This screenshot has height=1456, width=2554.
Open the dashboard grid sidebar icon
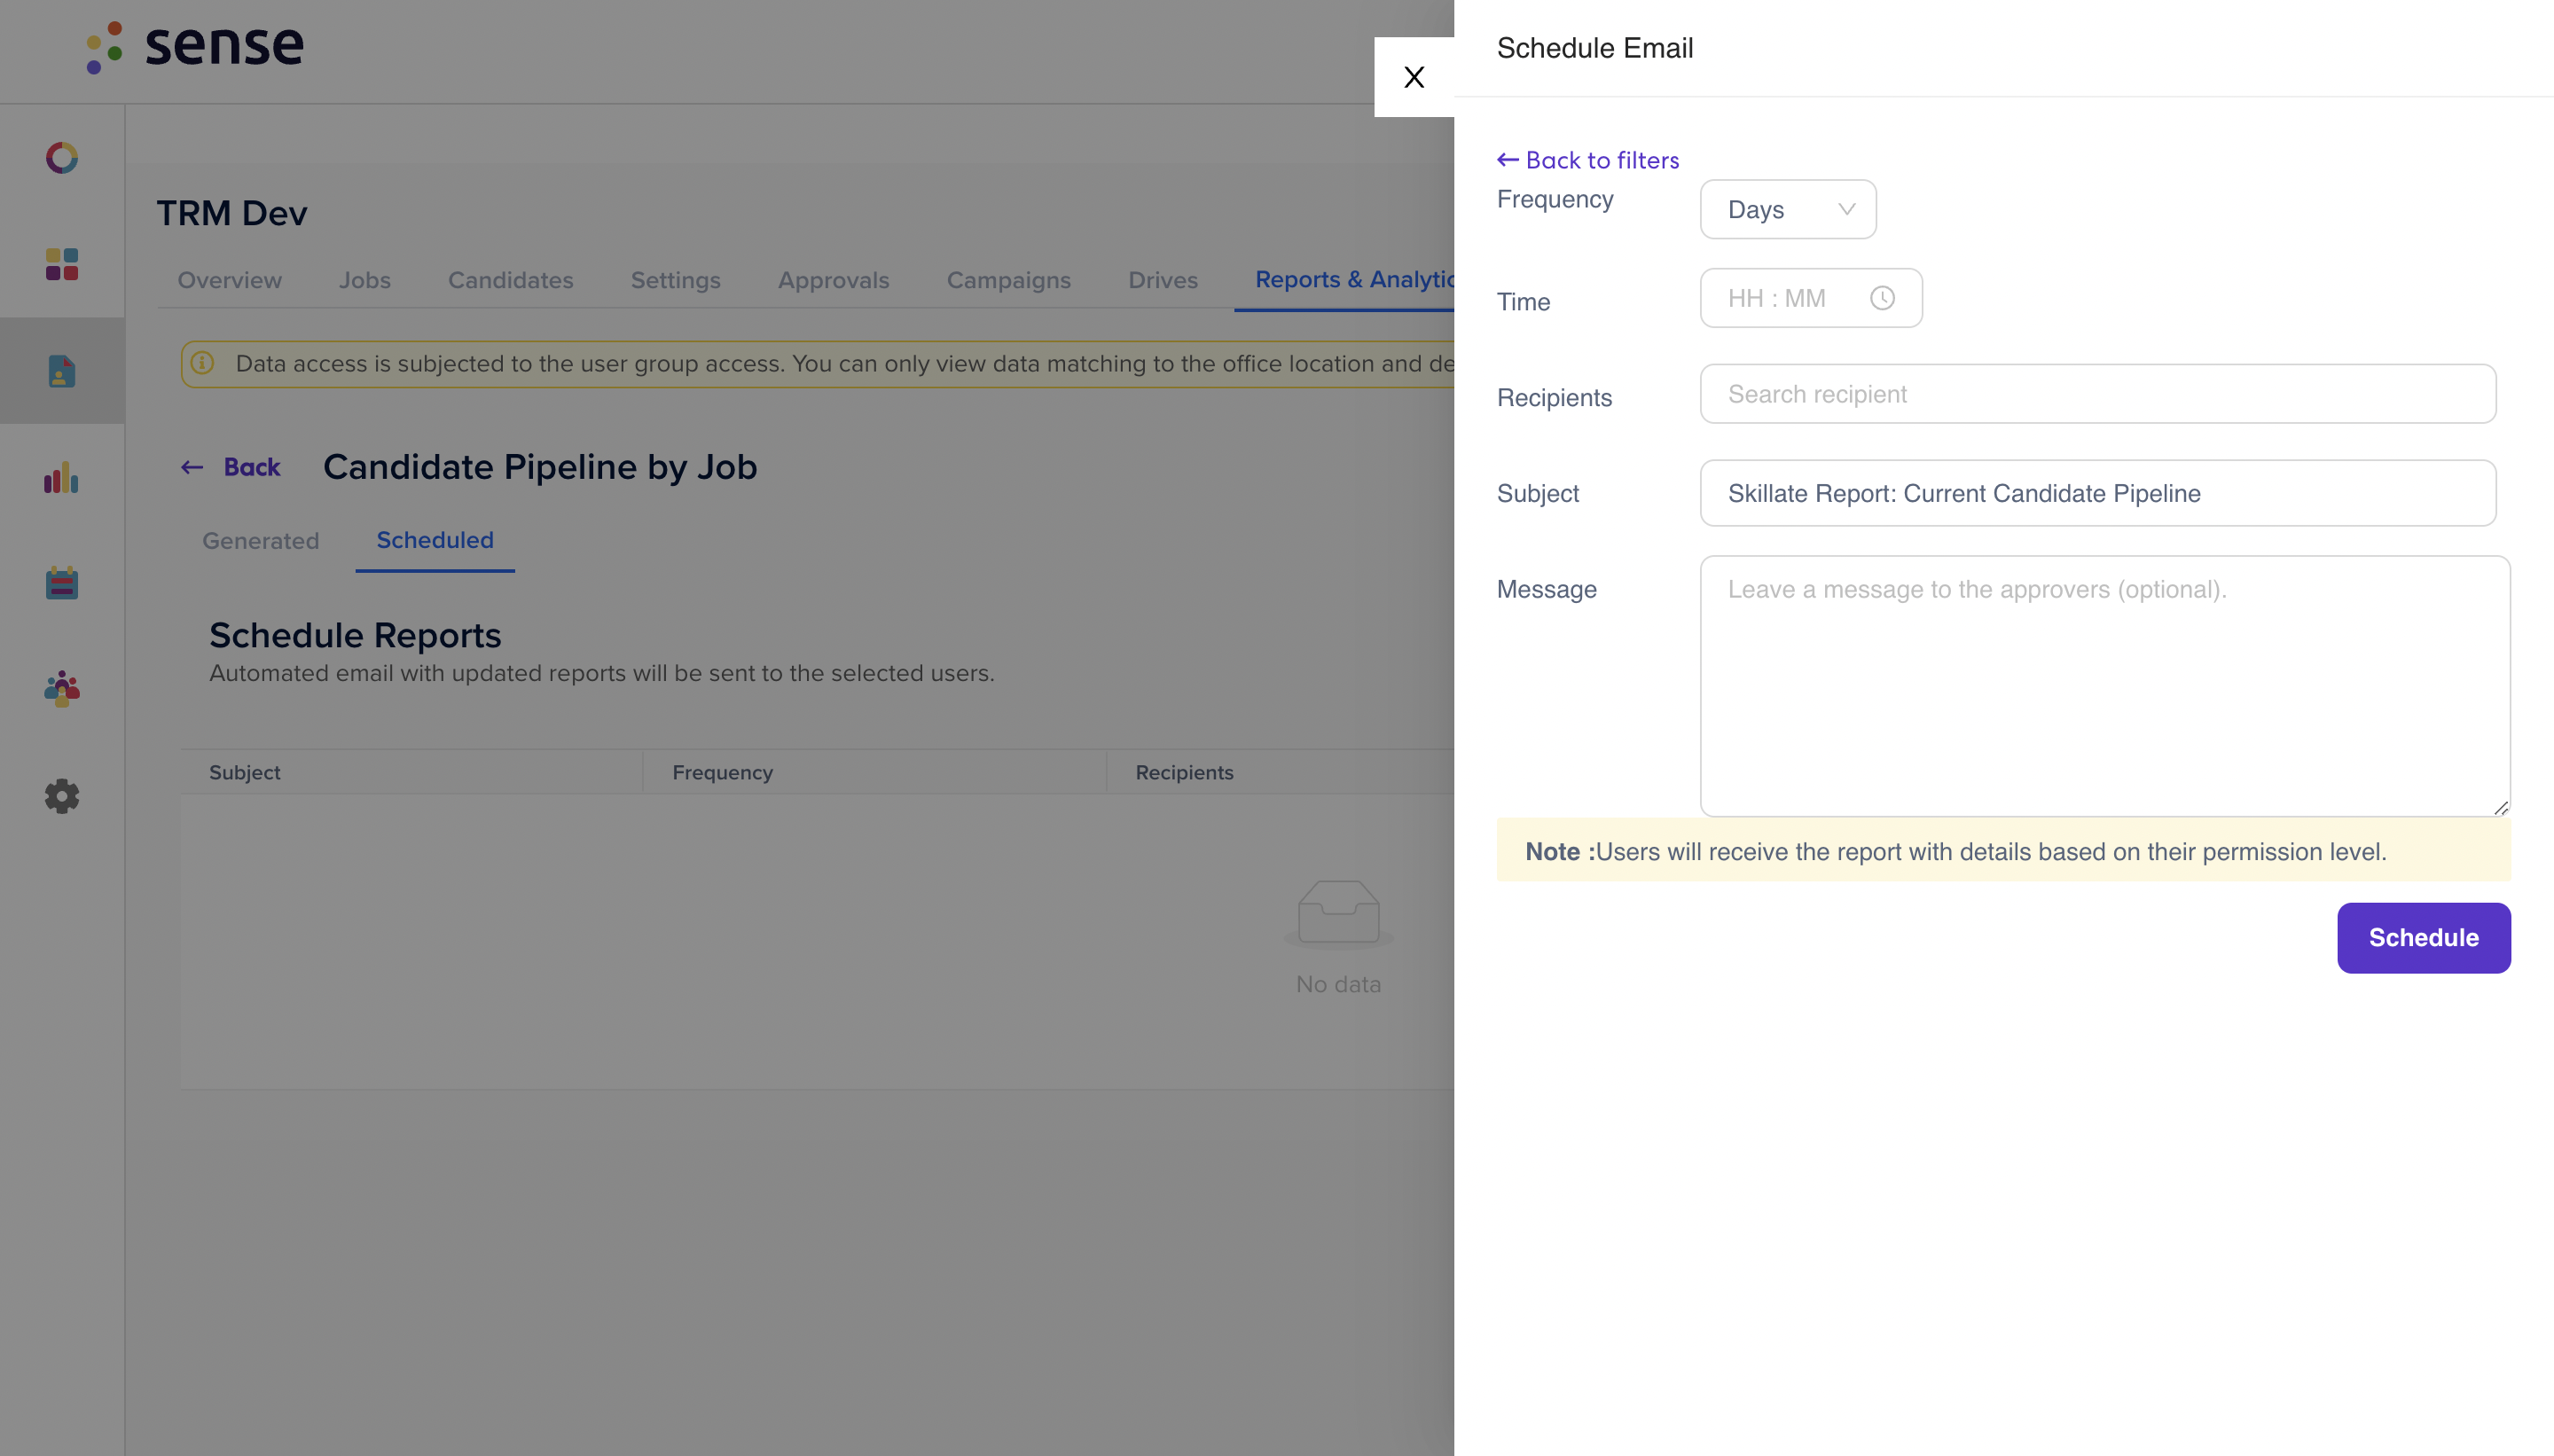click(x=62, y=264)
